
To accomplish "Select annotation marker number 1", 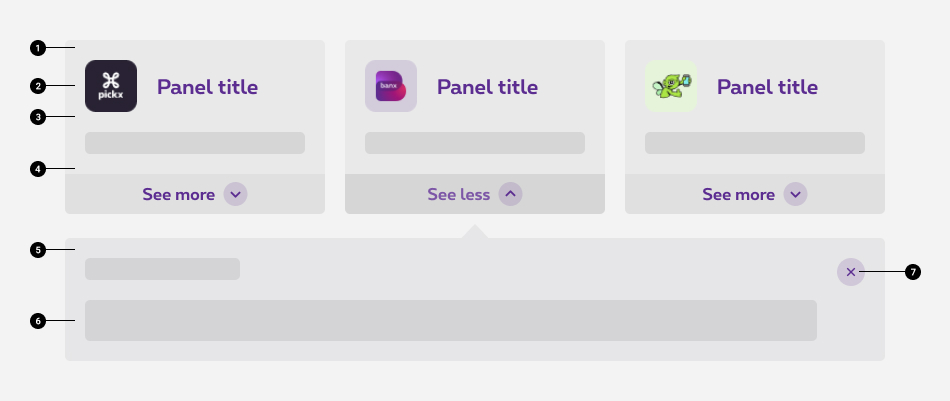I will click(38, 47).
